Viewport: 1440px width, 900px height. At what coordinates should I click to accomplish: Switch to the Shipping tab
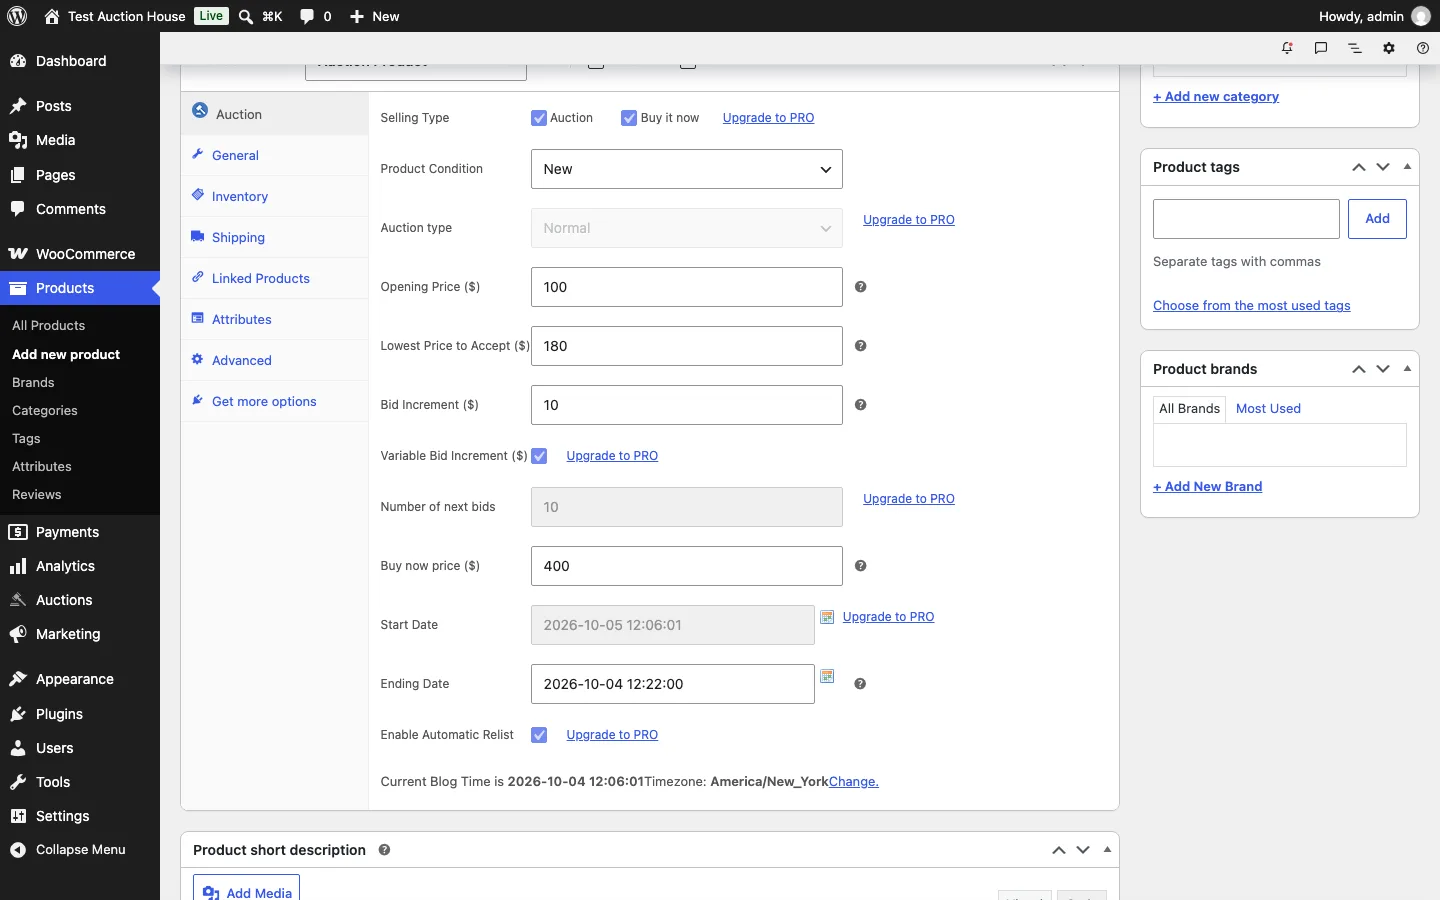[274, 237]
